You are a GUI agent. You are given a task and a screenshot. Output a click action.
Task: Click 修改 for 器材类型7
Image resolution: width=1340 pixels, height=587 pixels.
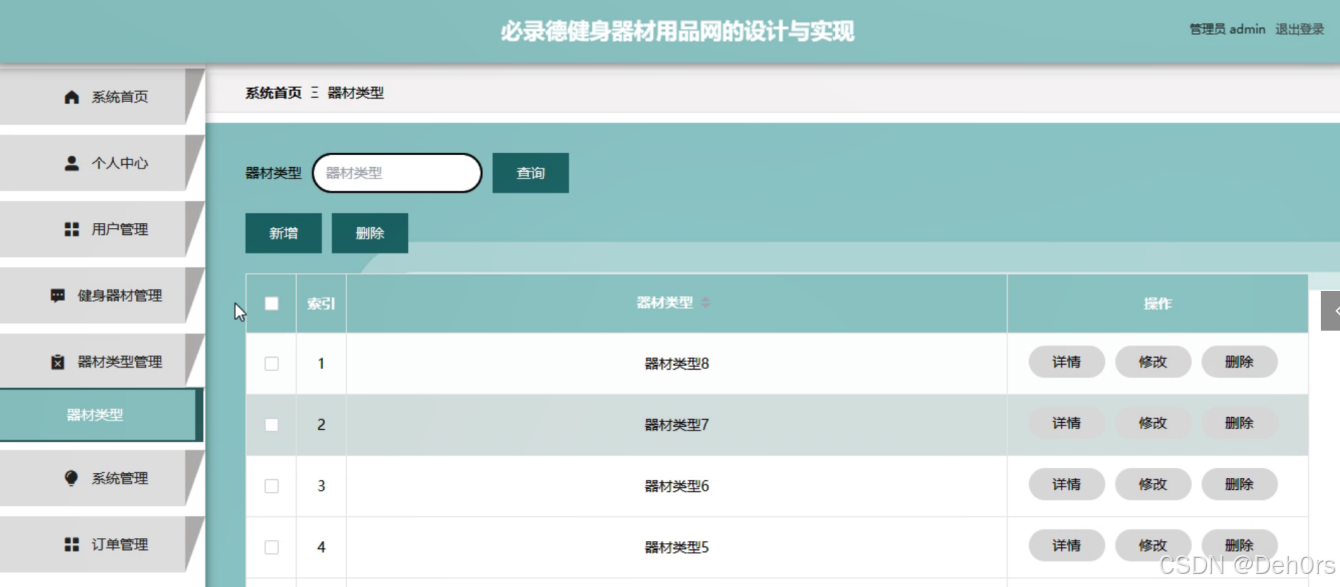pyautogui.click(x=1153, y=423)
